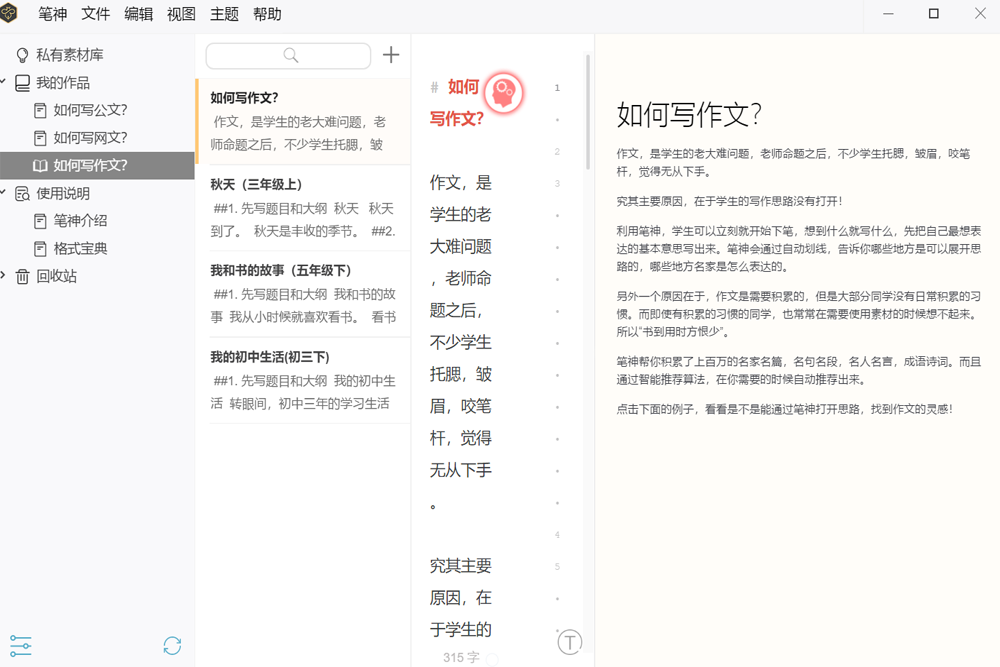Click the editor's vertical scrollbar
Screen dimensions: 1000x667
(588, 110)
